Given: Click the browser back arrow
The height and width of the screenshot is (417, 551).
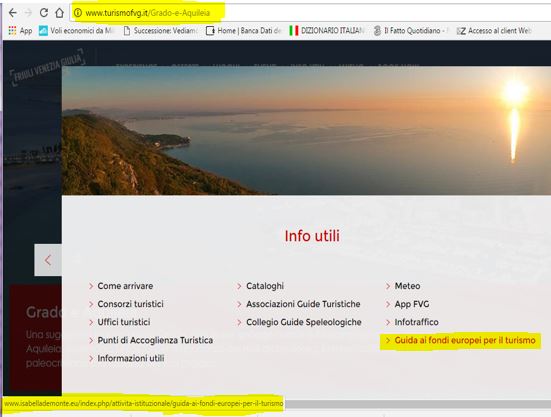Looking at the screenshot, I should 13,13.
